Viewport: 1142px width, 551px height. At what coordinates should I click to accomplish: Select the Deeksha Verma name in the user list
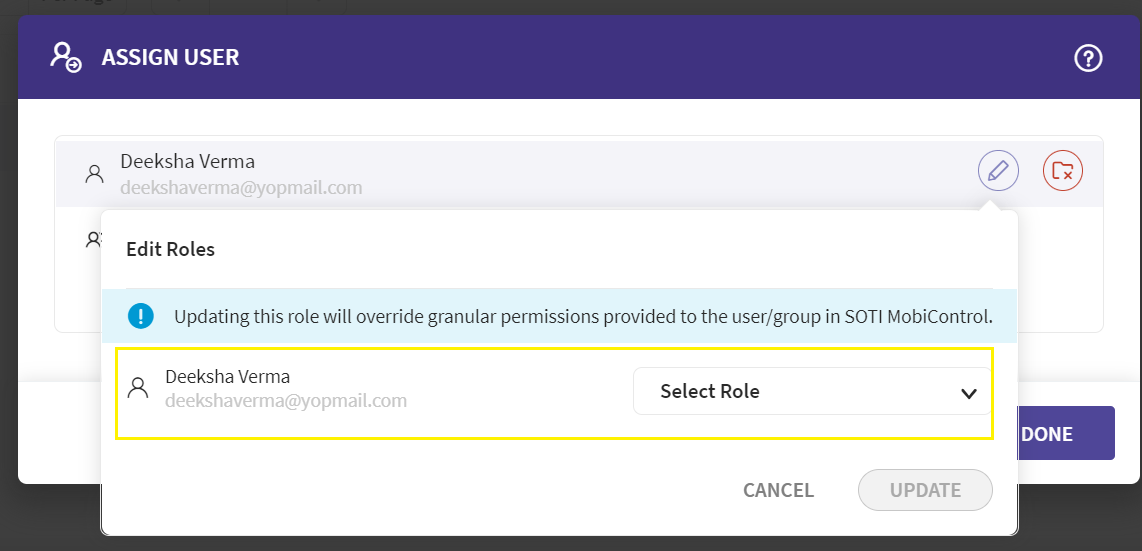tap(187, 161)
